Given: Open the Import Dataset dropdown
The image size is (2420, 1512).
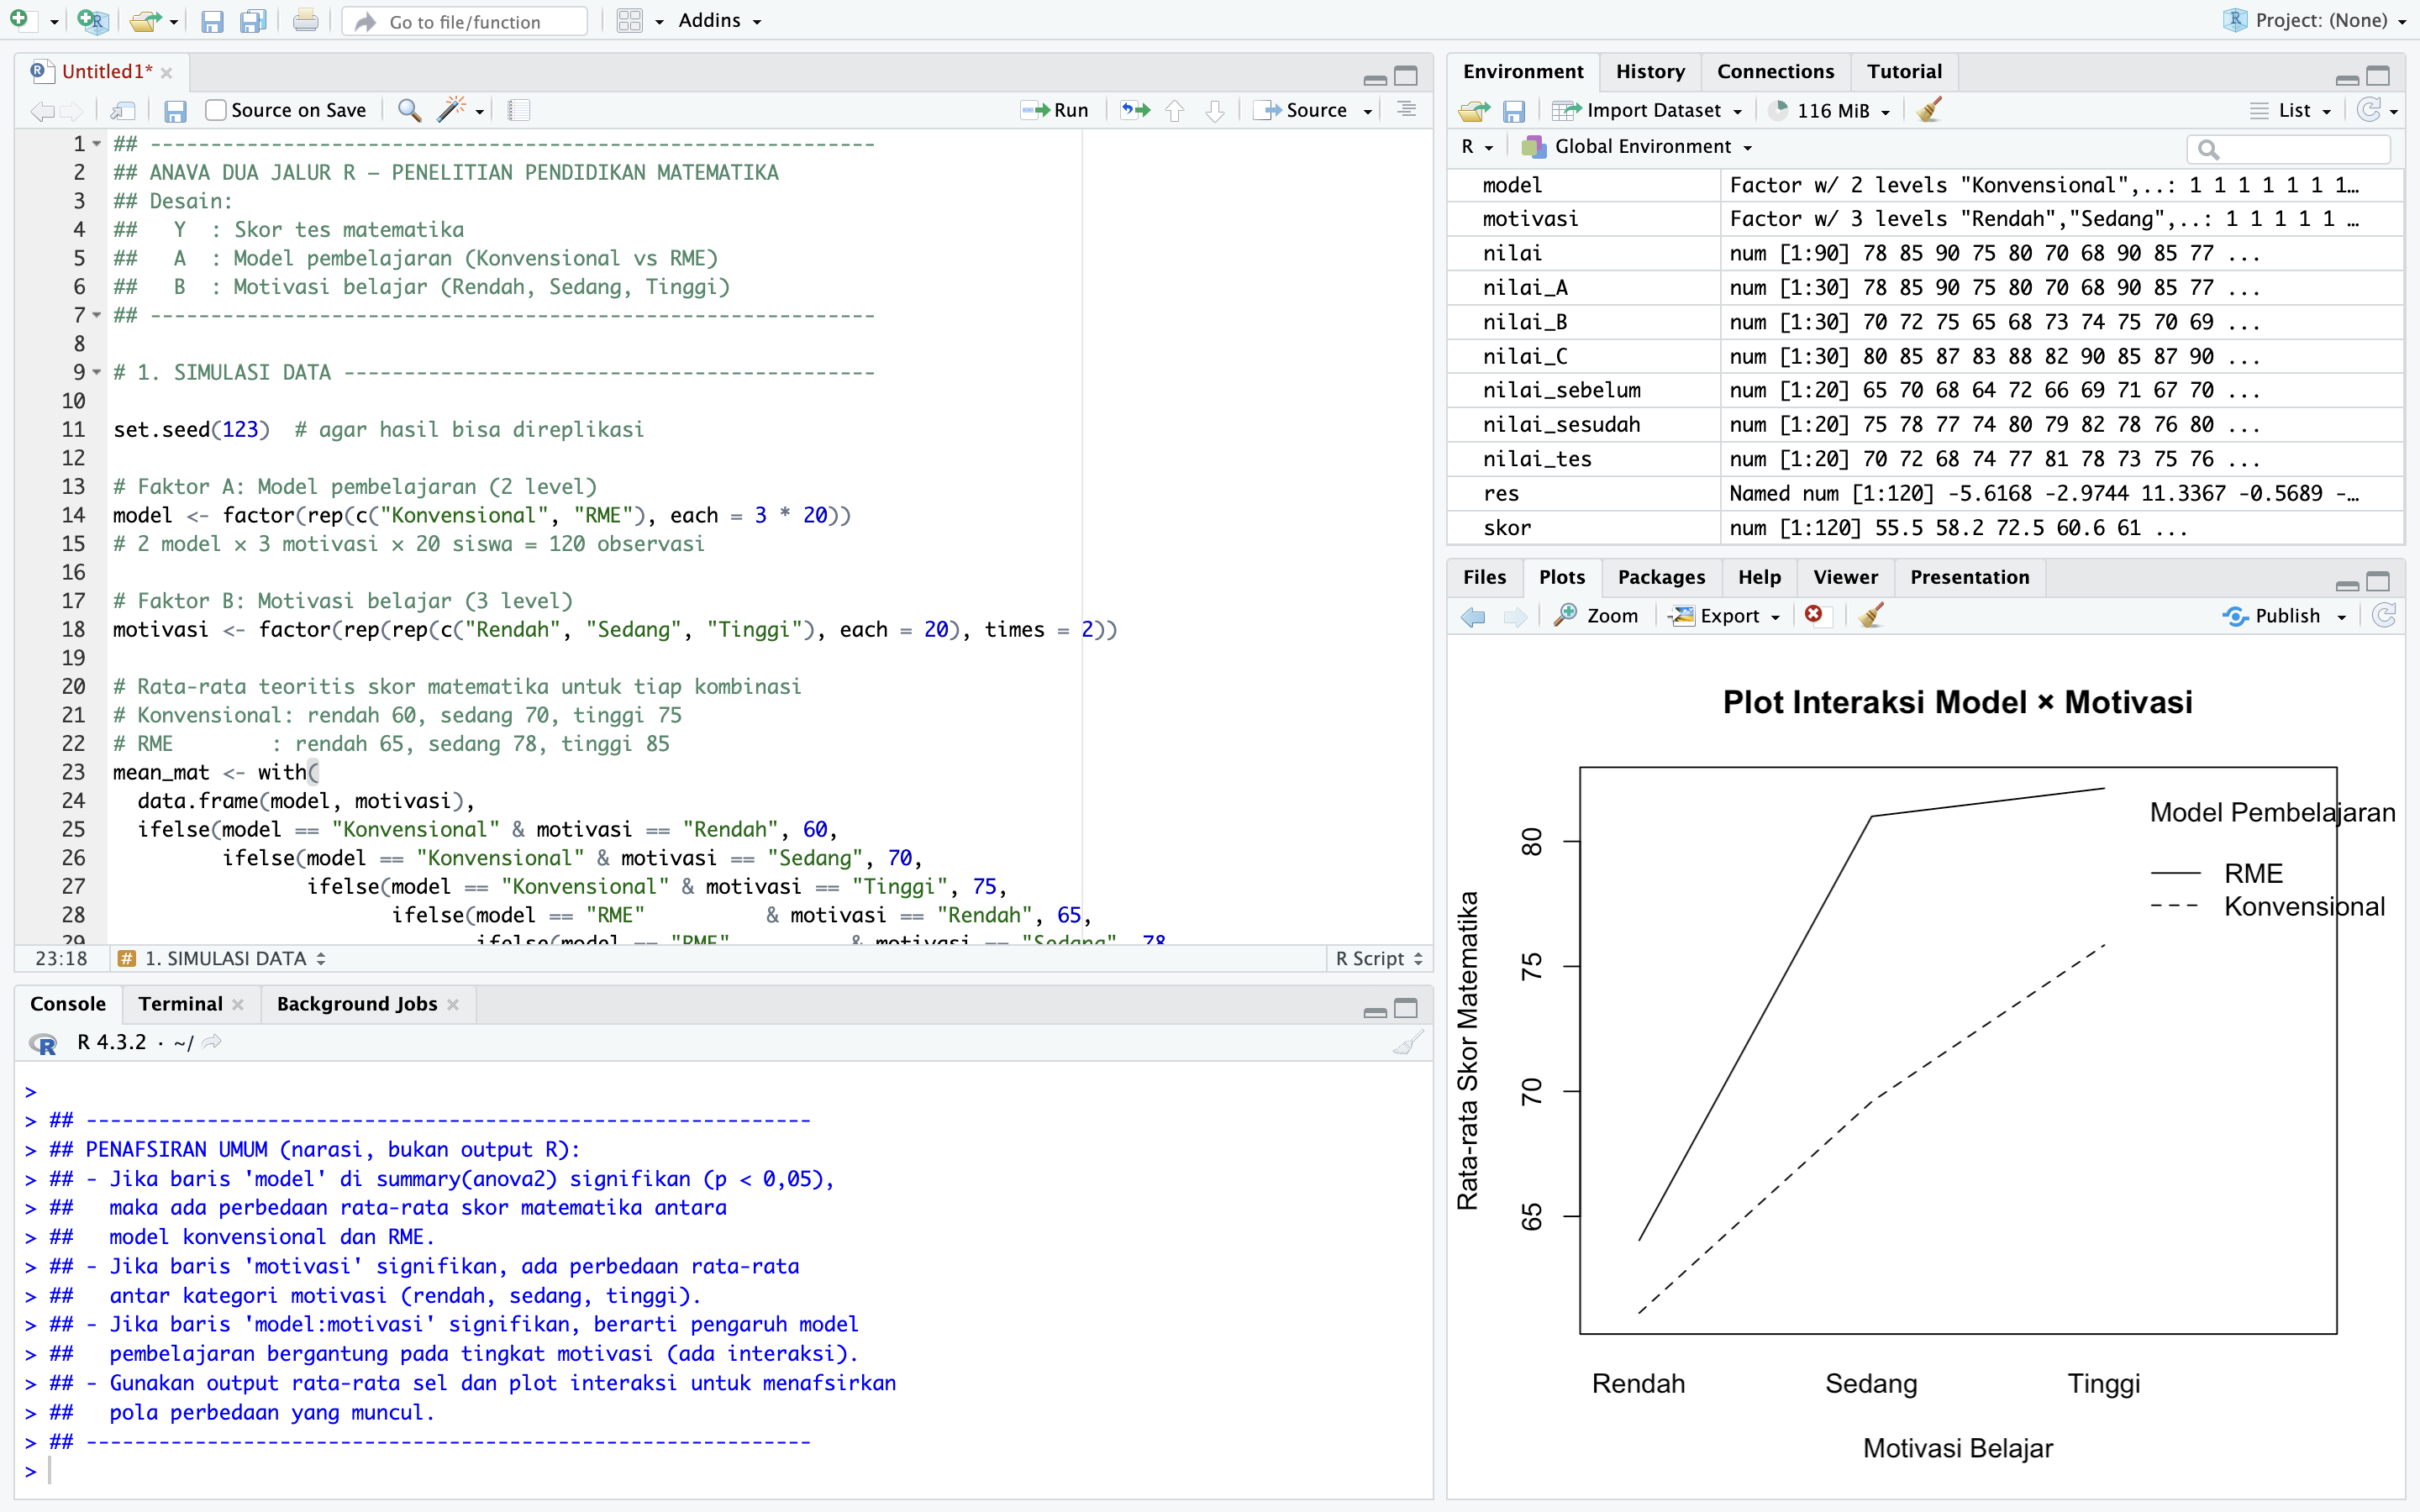Looking at the screenshot, I should coord(1652,110).
